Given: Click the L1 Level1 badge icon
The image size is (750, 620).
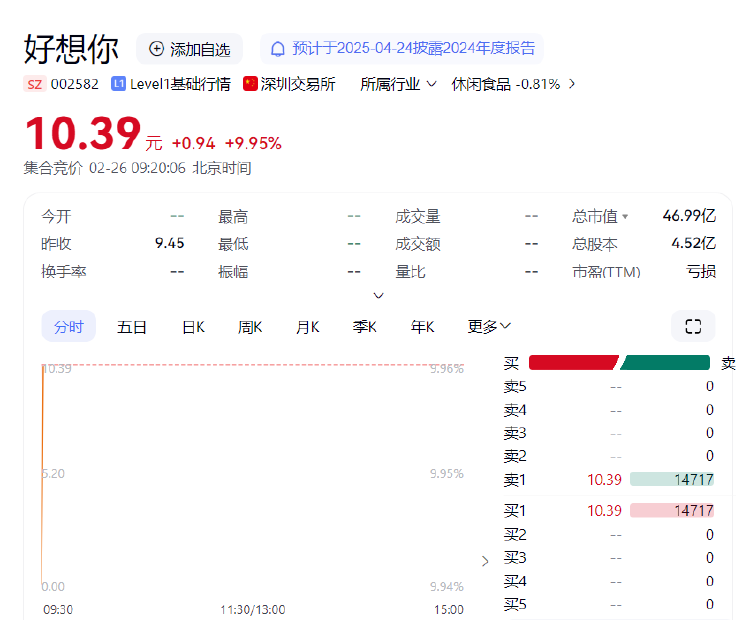Looking at the screenshot, I should pos(119,84).
